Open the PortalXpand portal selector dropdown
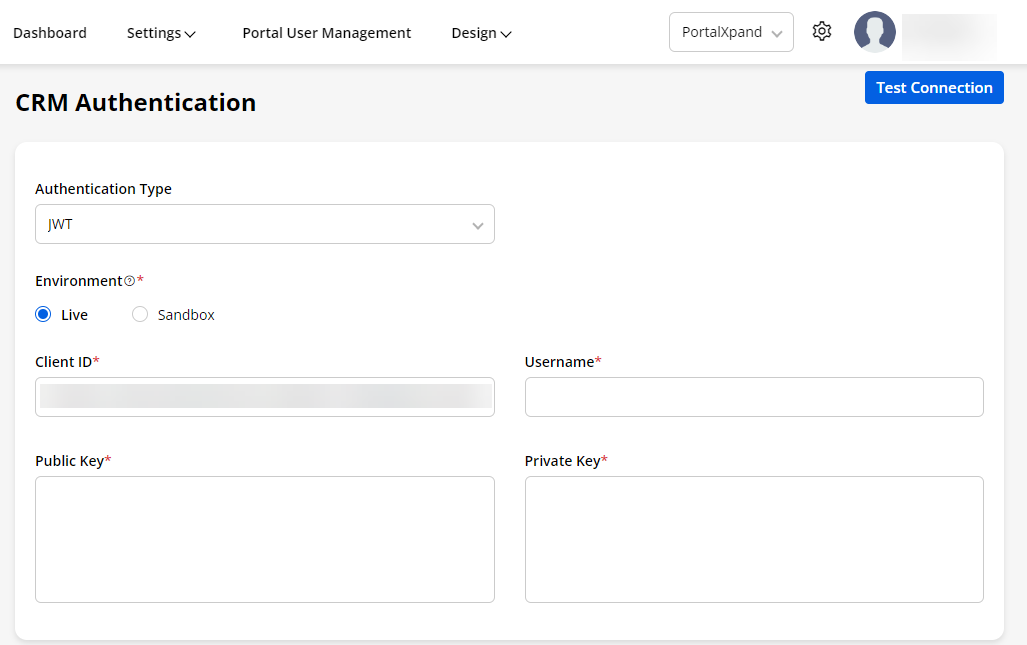 coord(731,32)
